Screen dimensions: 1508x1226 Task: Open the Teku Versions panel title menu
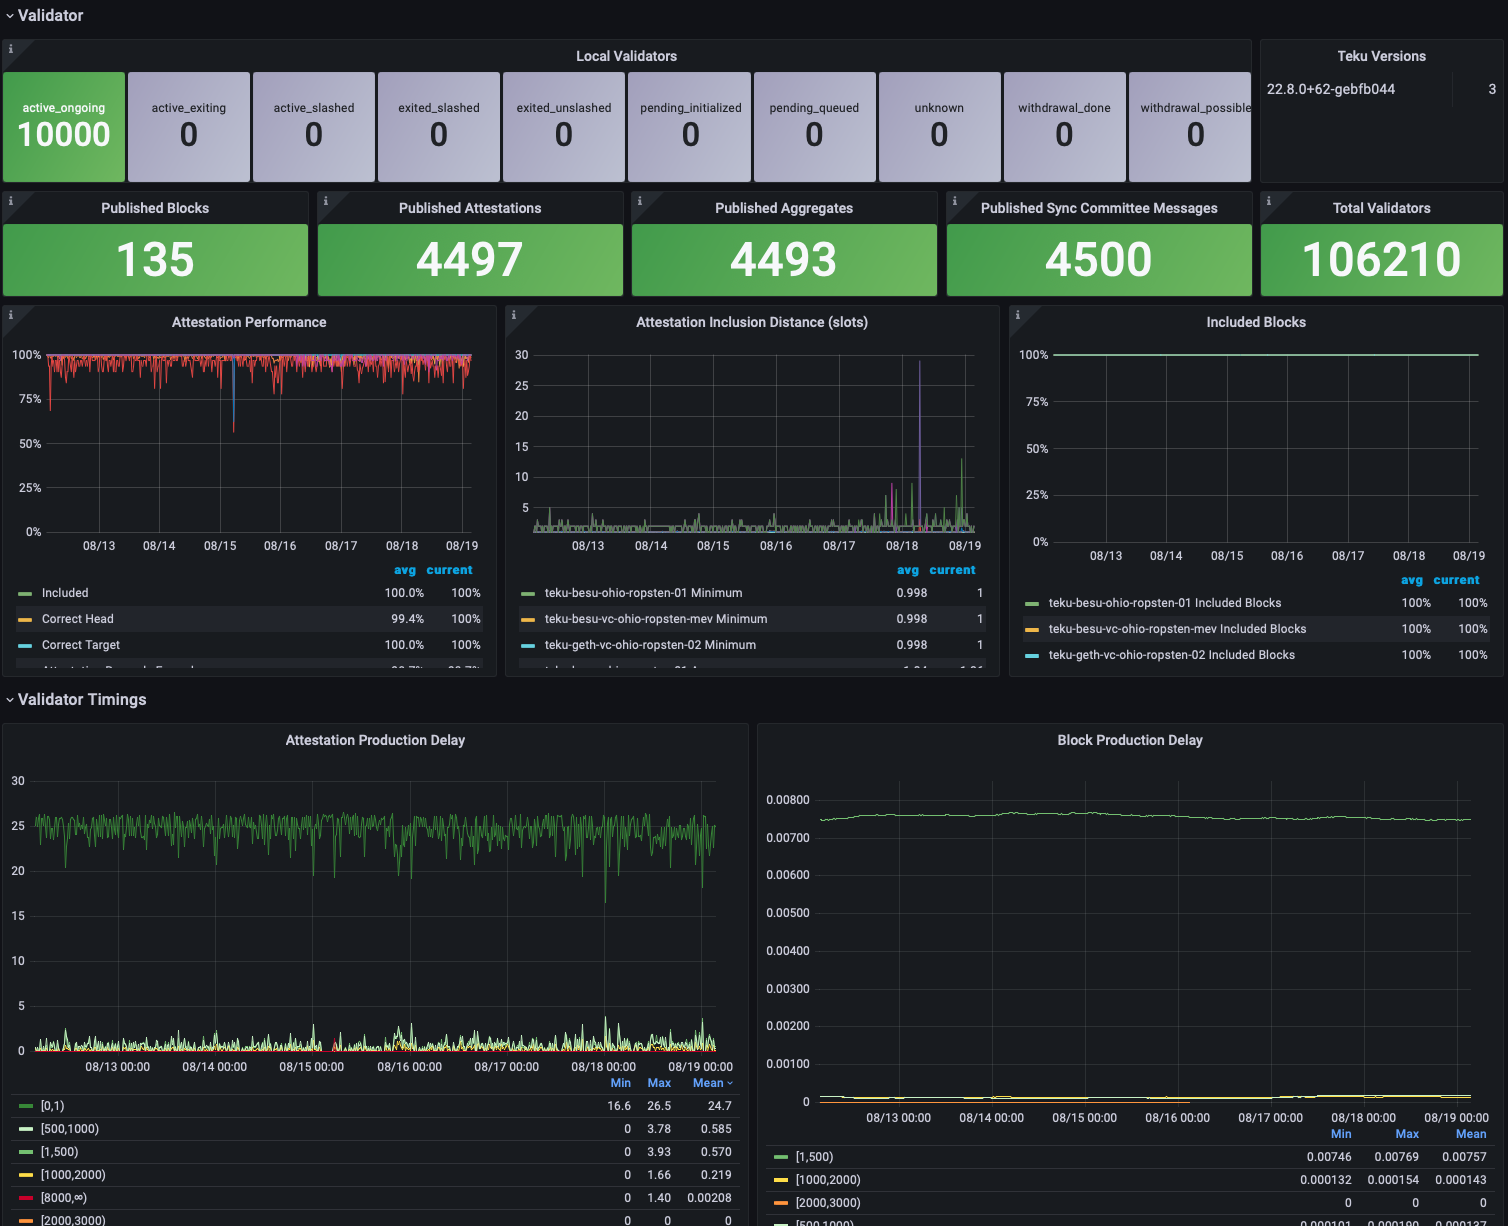pyautogui.click(x=1381, y=56)
